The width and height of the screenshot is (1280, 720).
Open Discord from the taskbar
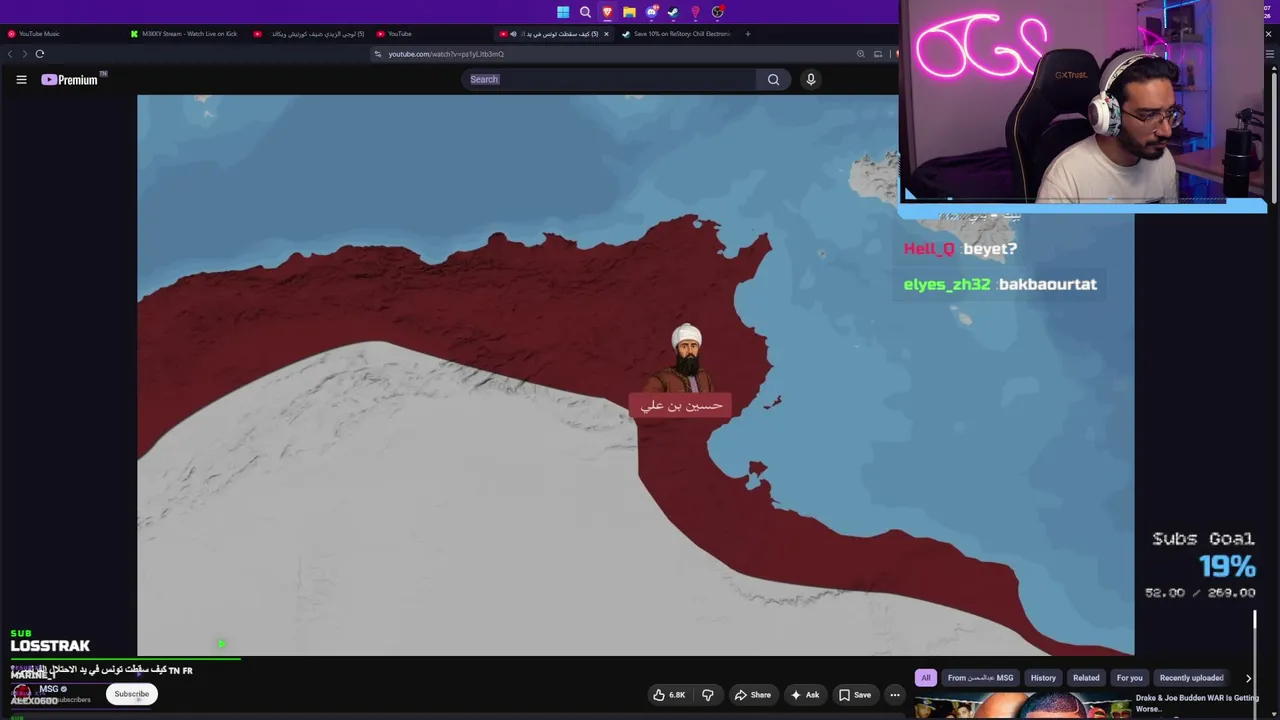[651, 12]
